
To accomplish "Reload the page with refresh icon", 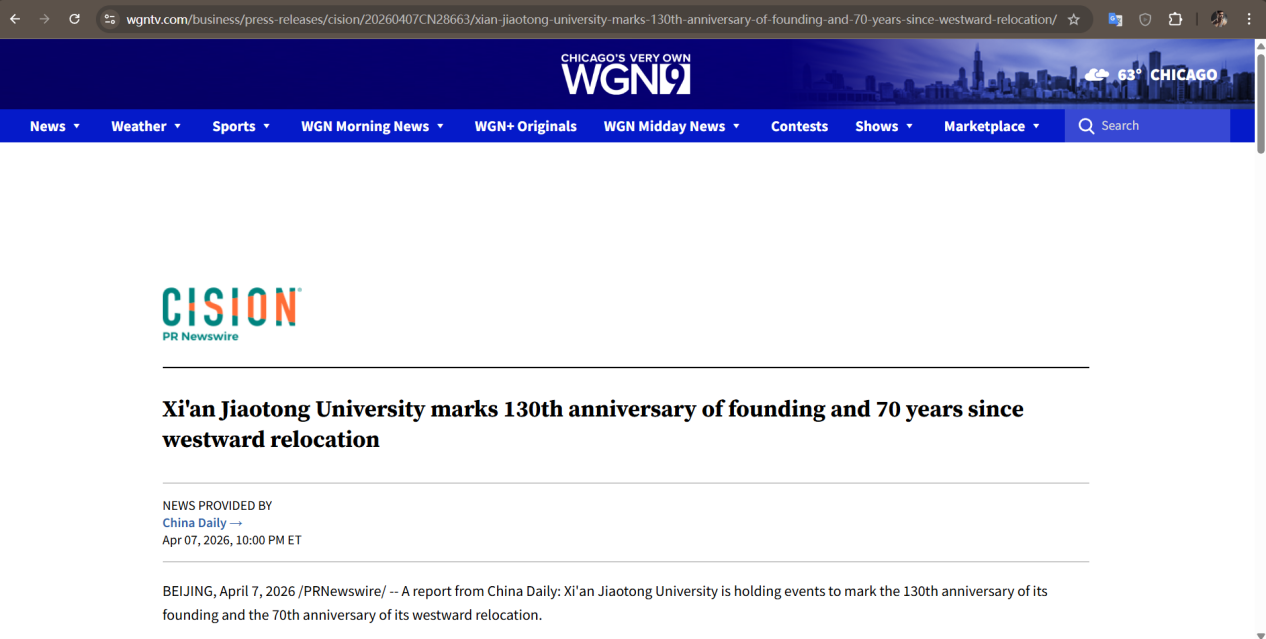I will [74, 19].
